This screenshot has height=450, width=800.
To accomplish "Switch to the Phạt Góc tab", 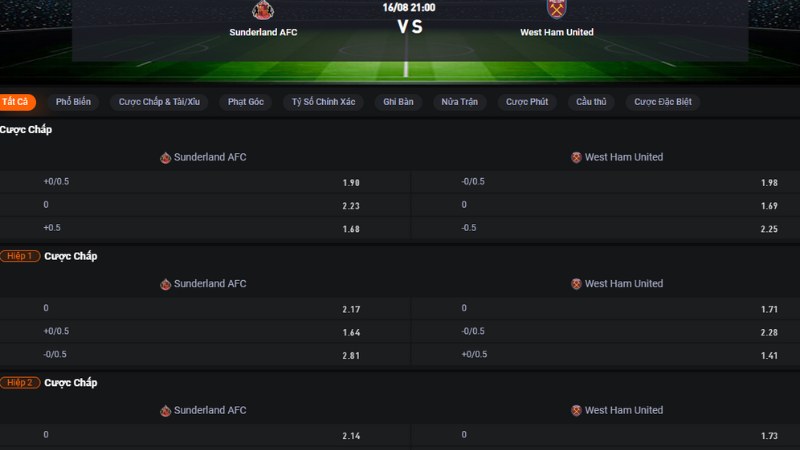I will pyautogui.click(x=245, y=102).
